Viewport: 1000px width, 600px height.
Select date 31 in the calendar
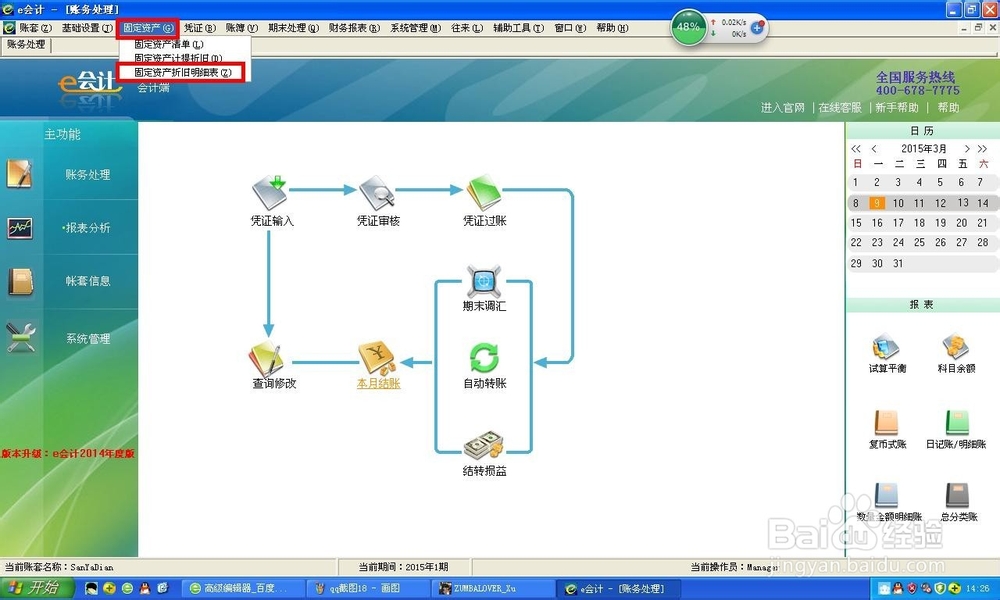coord(898,263)
